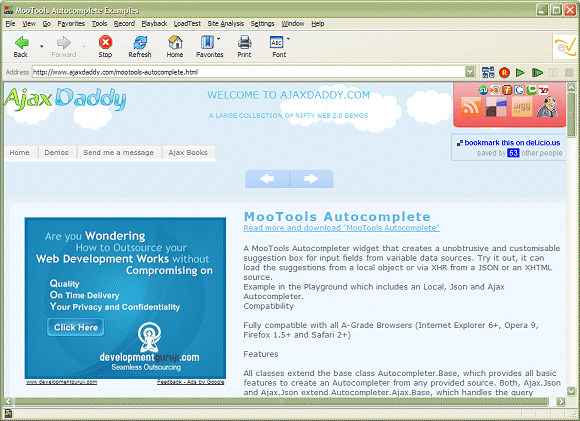The height and width of the screenshot is (421, 580).
Task: Click the orange Furl 'f' share icon
Action: point(507,90)
